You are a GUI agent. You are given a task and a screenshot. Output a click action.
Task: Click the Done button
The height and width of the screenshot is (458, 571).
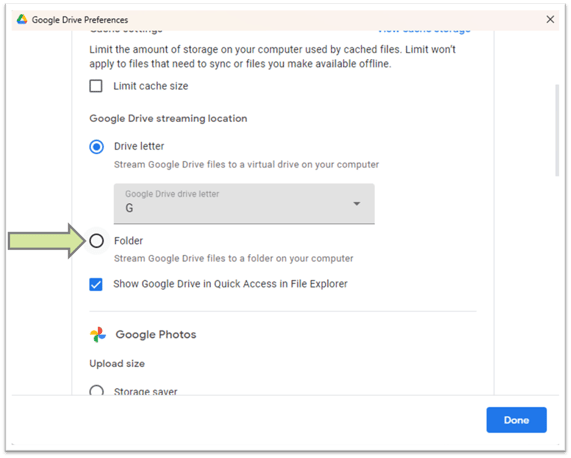coord(516,420)
